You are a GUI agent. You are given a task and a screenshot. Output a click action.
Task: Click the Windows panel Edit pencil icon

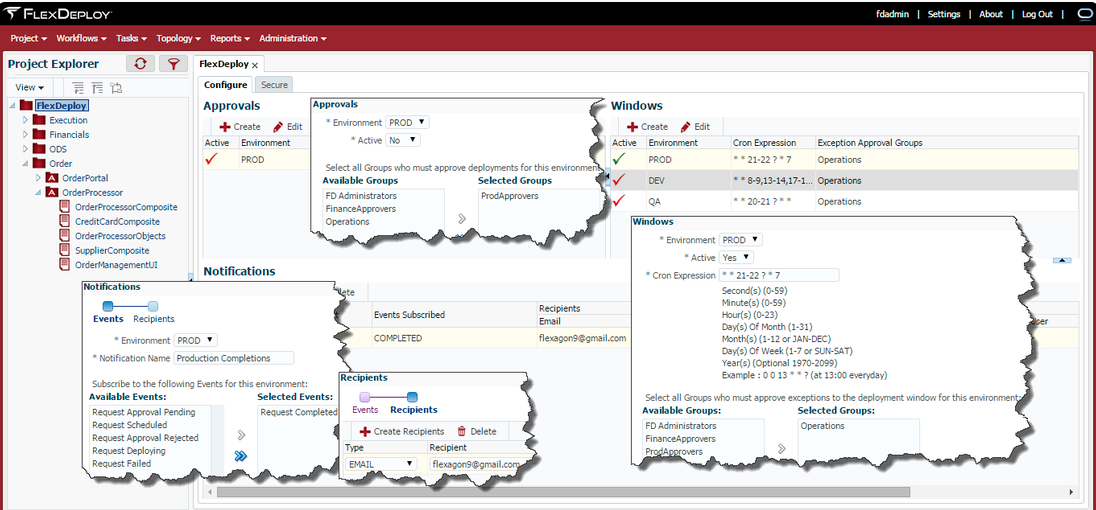pos(685,127)
